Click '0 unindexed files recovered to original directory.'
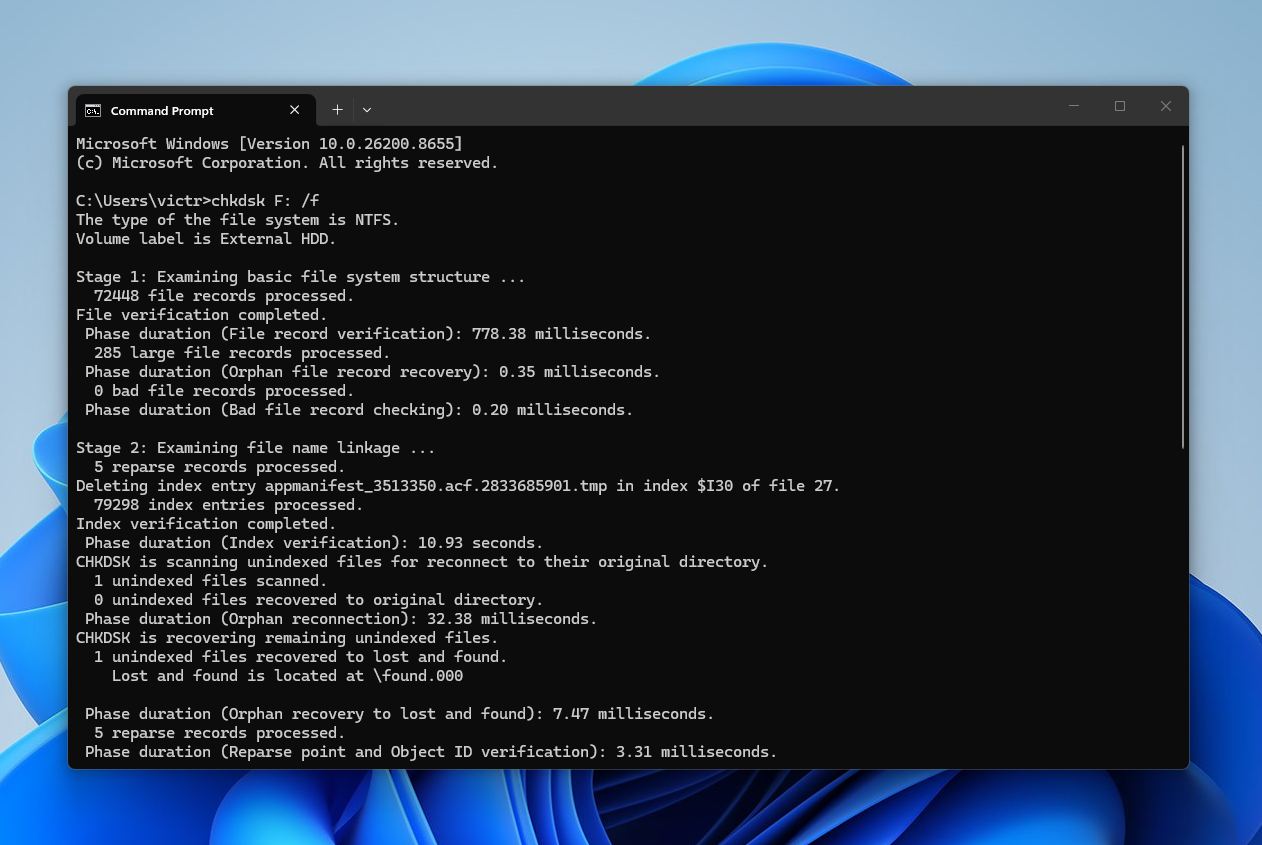The height and width of the screenshot is (845, 1262). (x=318, y=600)
